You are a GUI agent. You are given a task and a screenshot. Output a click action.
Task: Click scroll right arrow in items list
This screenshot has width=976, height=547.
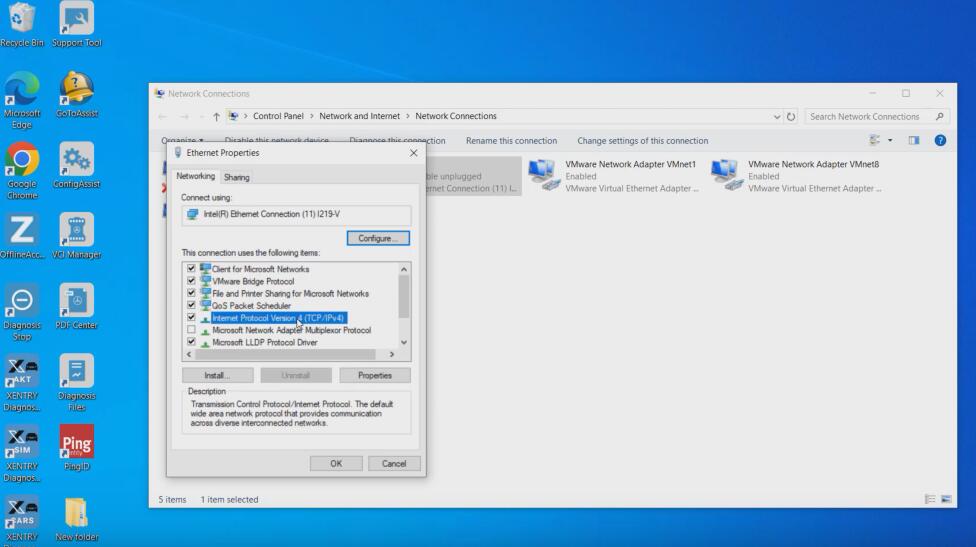(392, 354)
